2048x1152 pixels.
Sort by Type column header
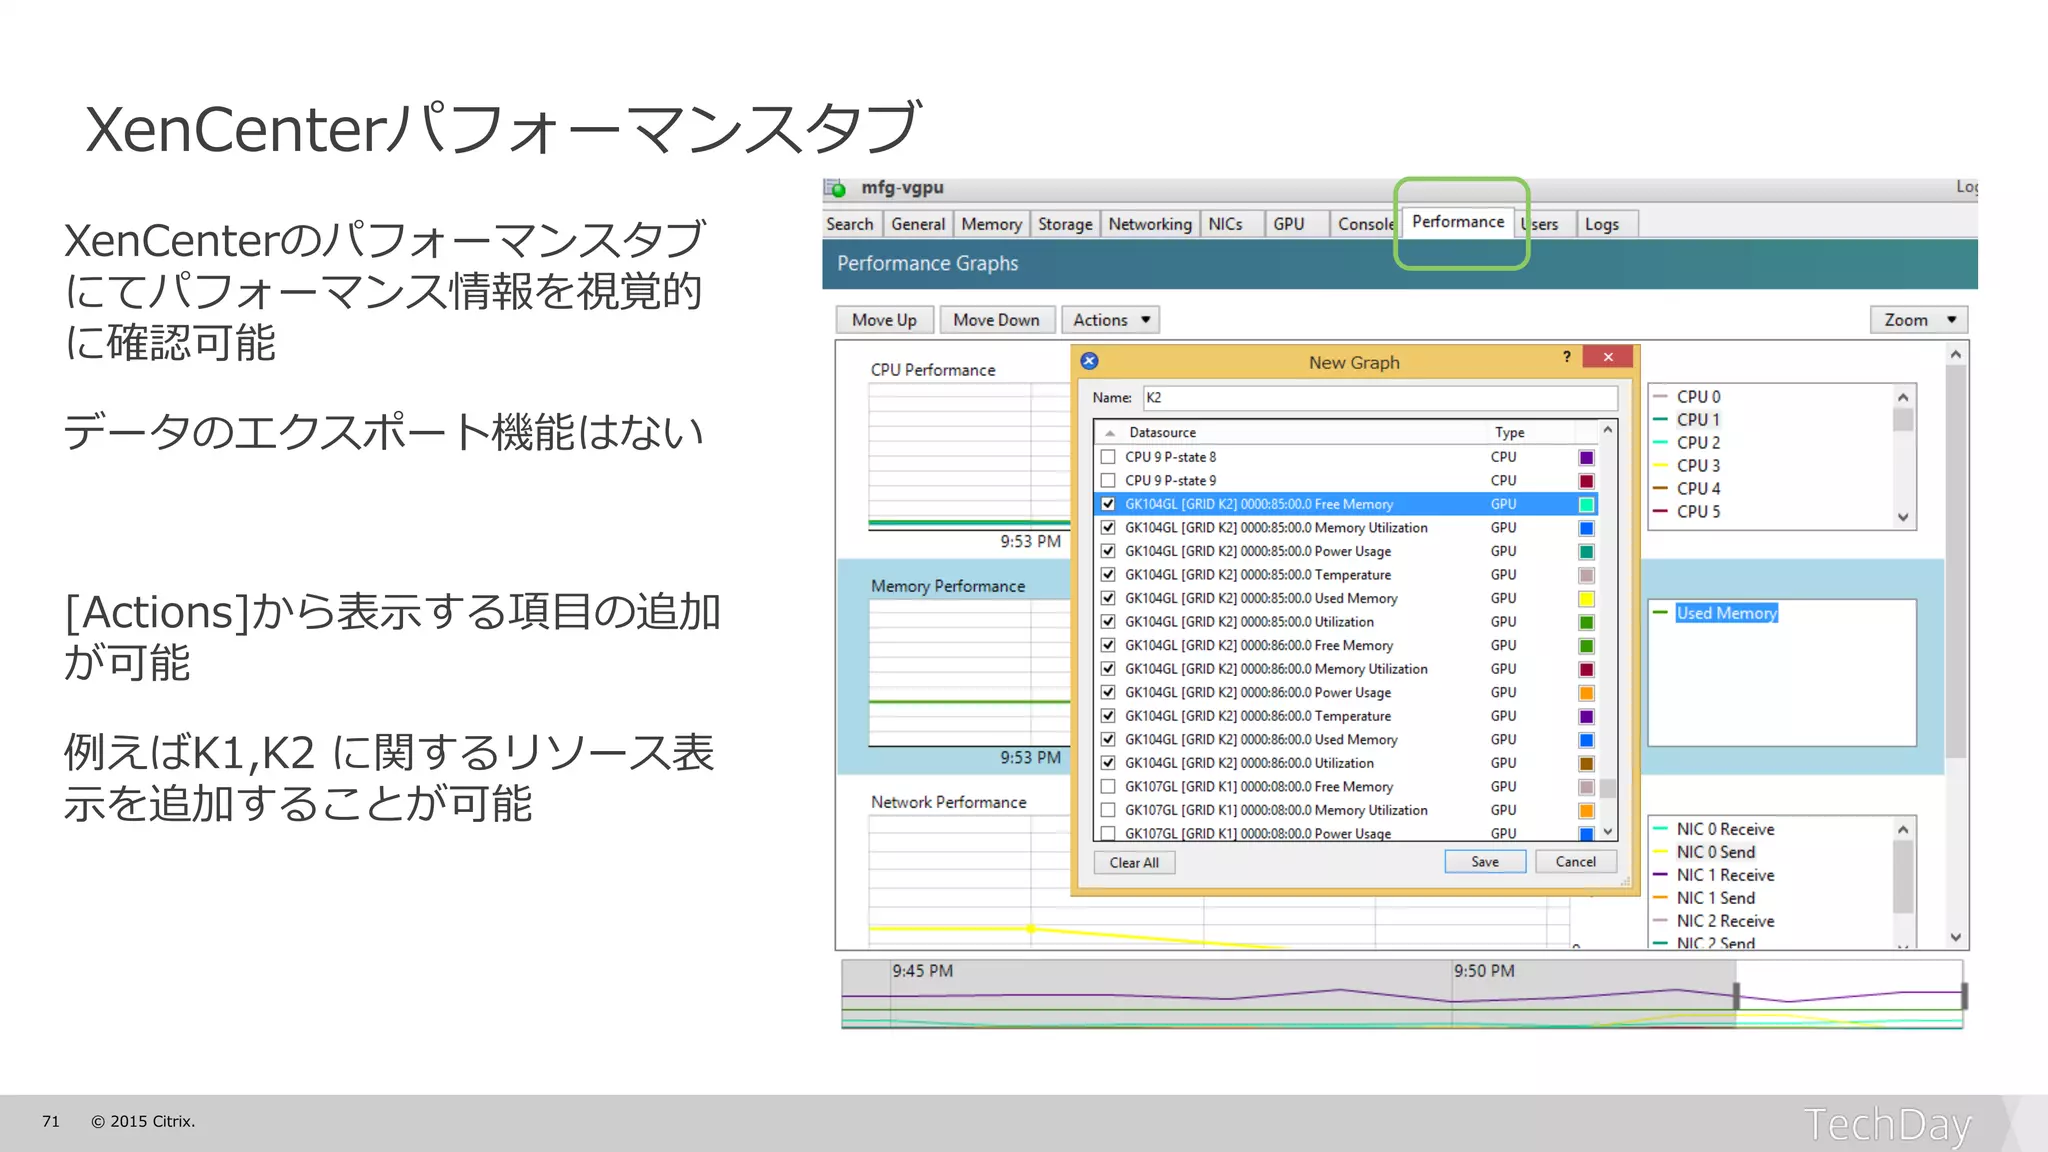1509,432
